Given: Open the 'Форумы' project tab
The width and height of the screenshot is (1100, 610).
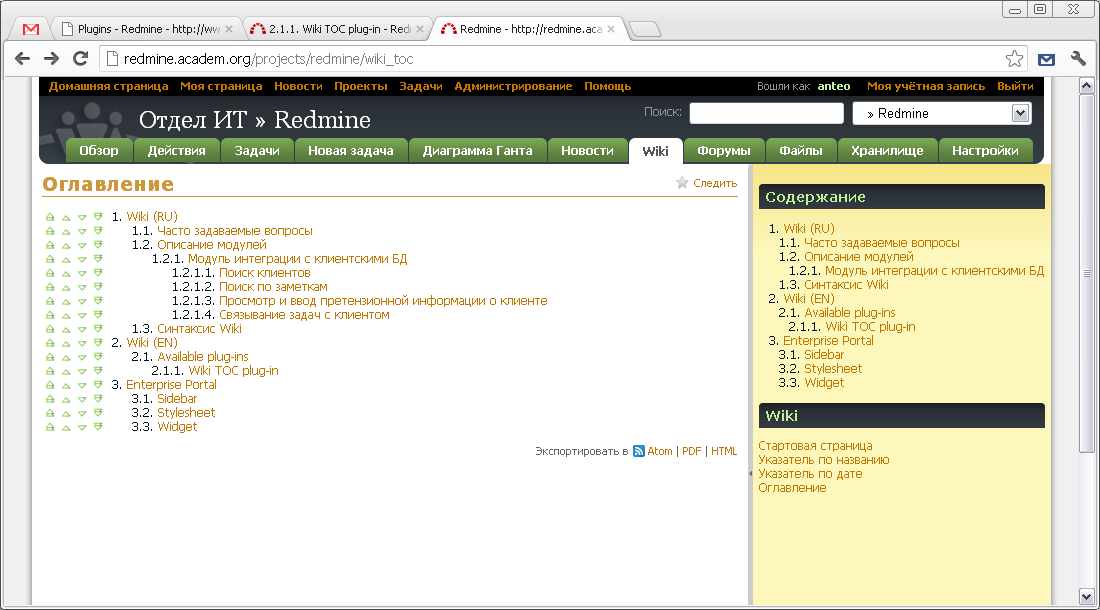Looking at the screenshot, I should 724,151.
